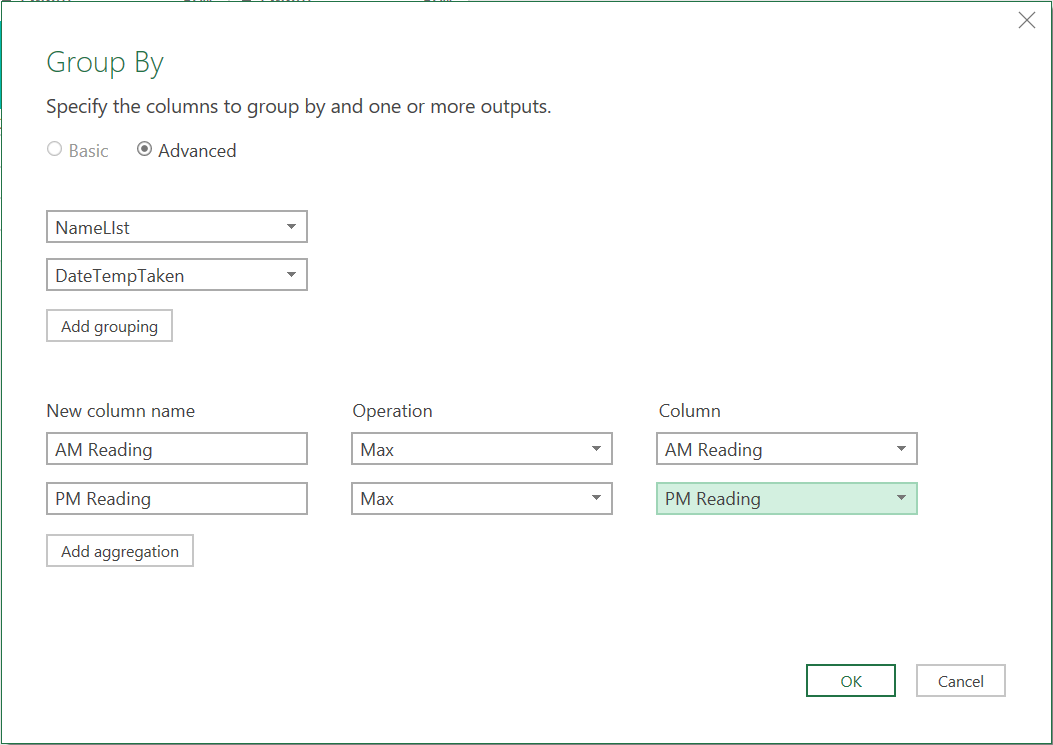The height and width of the screenshot is (745, 1053).
Task: Click the Add aggregation button
Action: [120, 551]
